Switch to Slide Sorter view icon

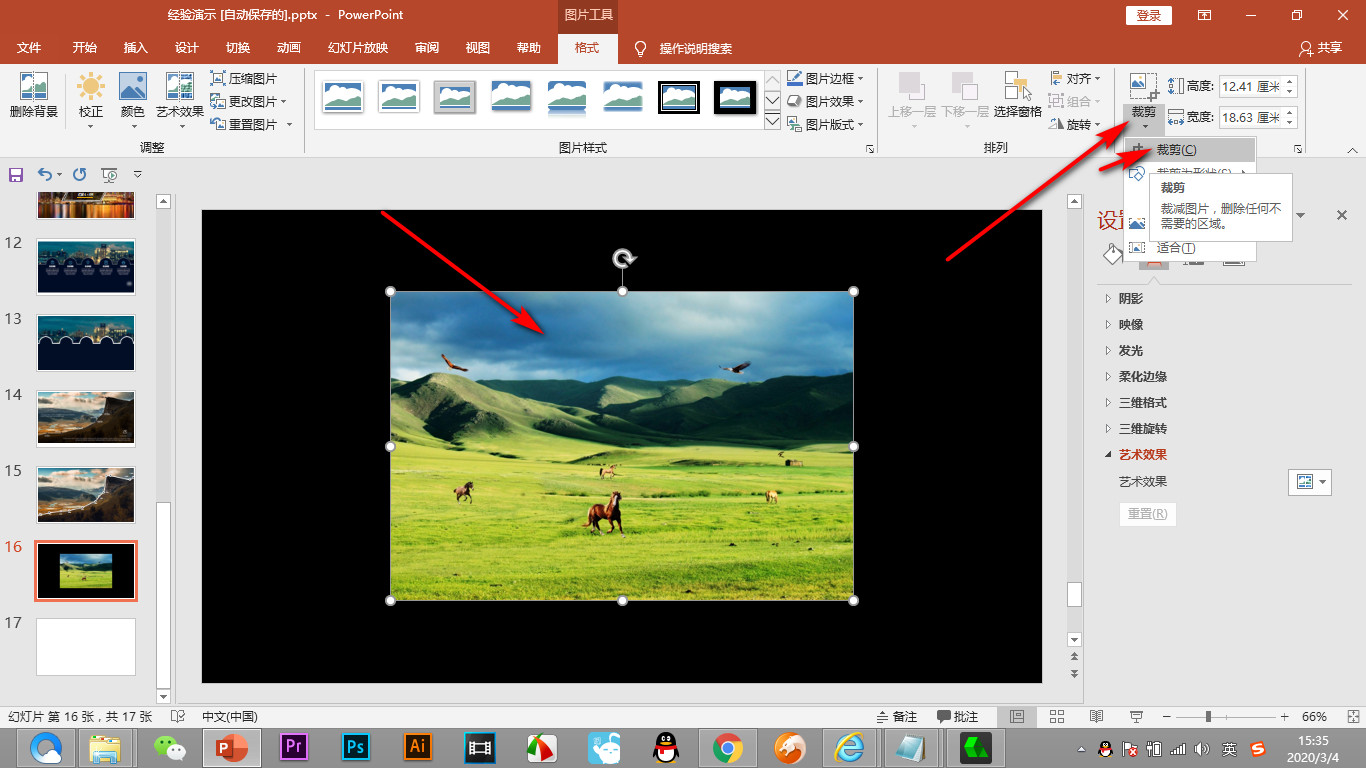point(1056,717)
